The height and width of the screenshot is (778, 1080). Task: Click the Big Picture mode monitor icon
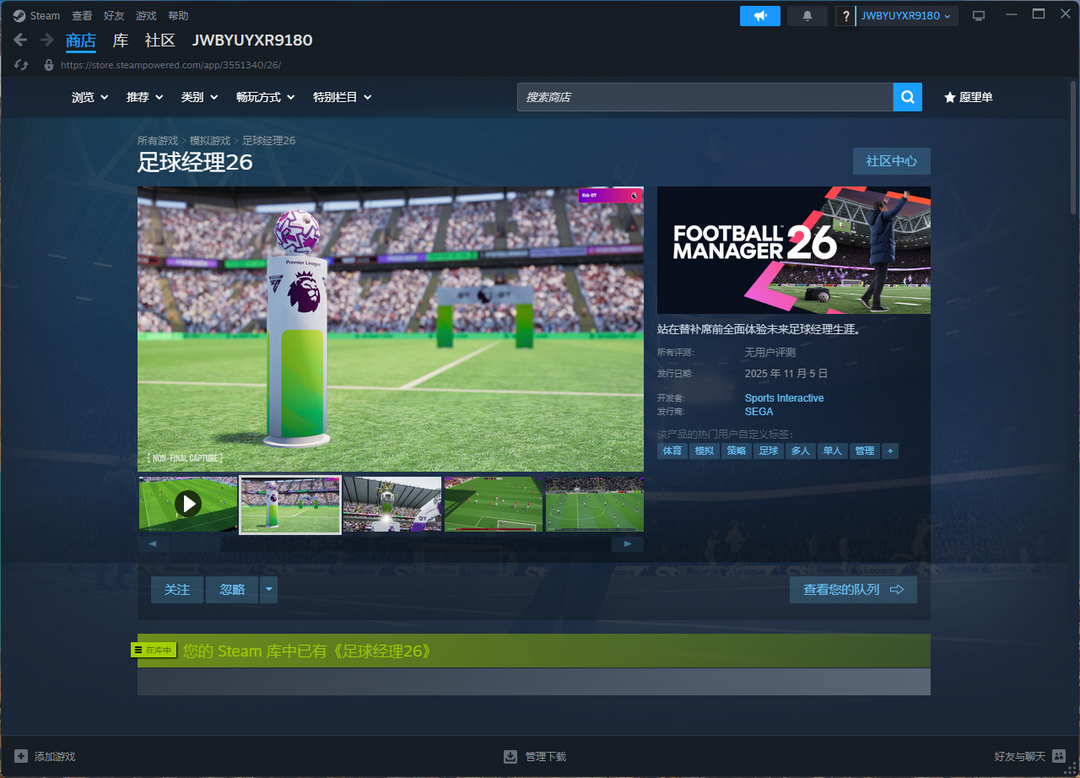978,16
